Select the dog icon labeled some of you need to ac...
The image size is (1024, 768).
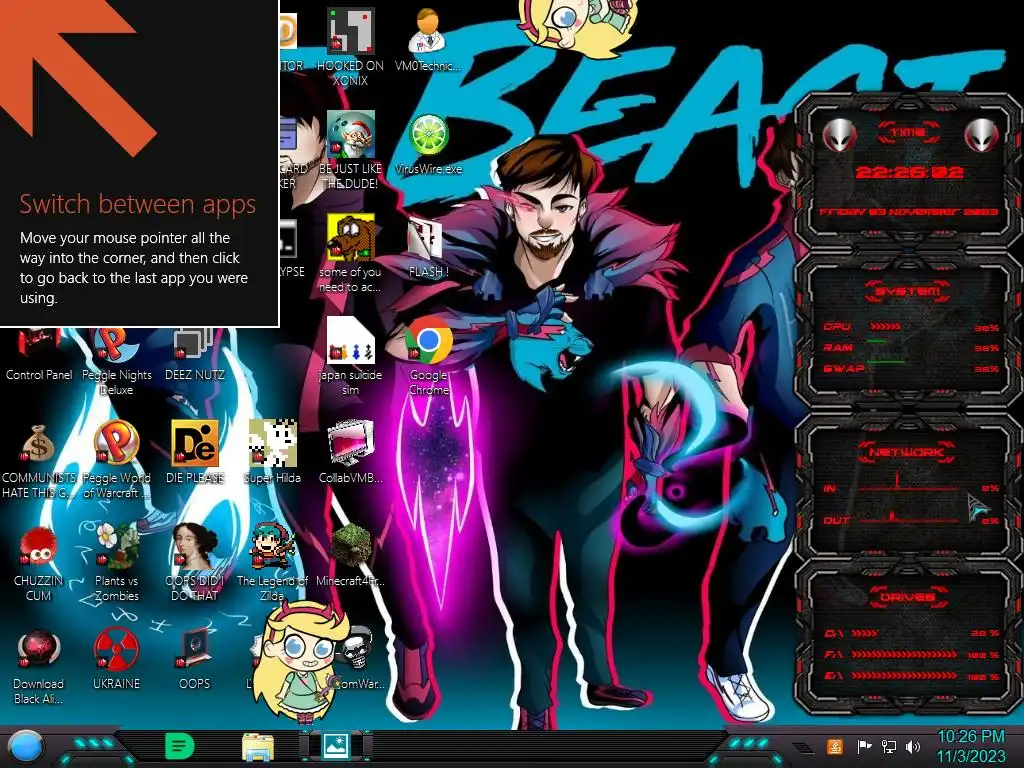[350, 253]
